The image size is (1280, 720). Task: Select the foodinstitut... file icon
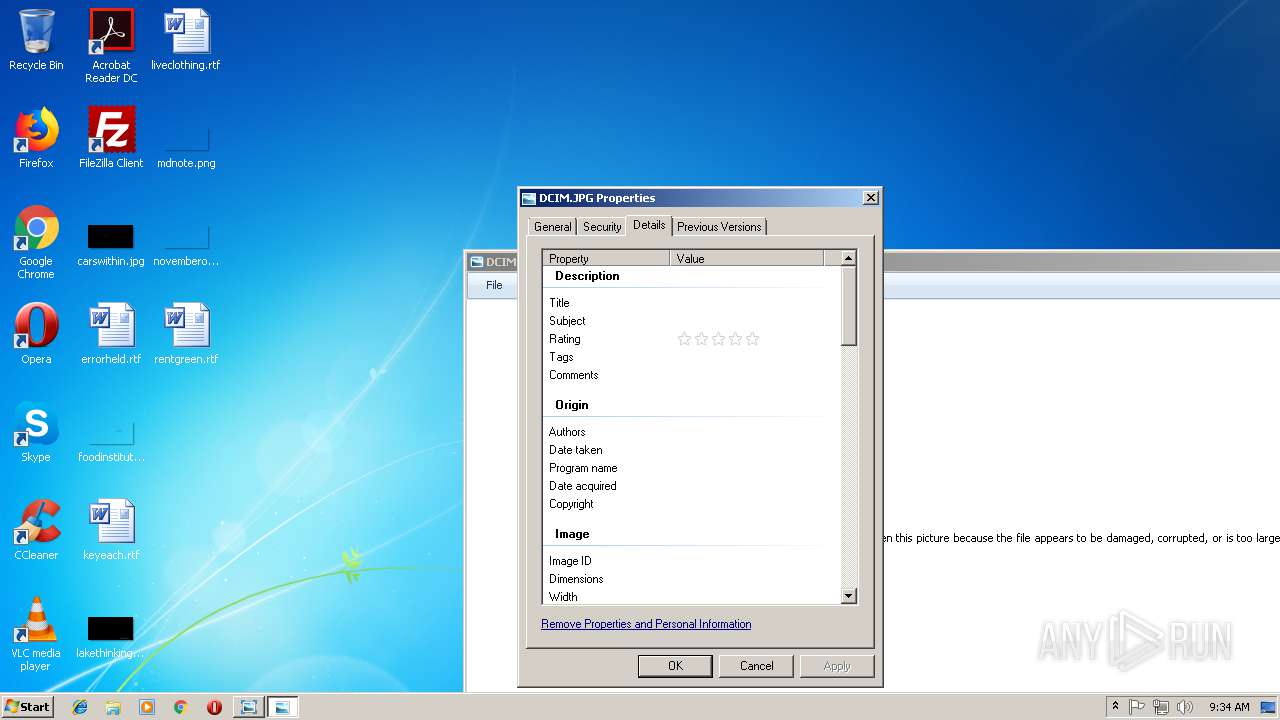[111, 440]
